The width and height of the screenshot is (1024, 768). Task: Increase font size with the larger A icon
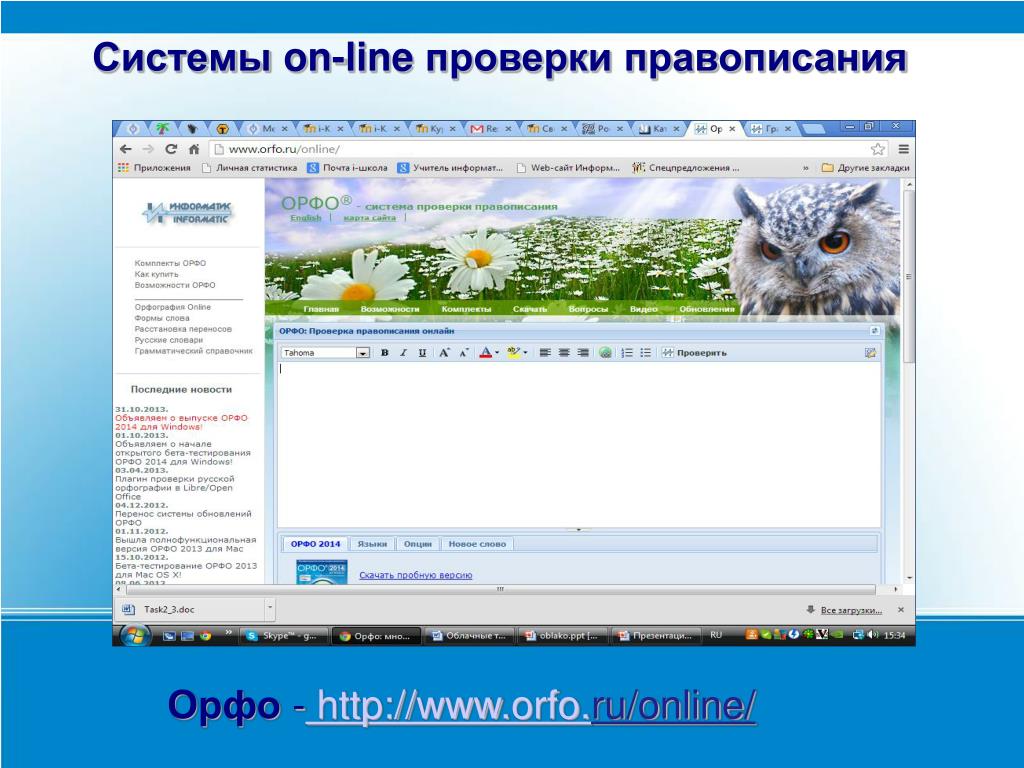coord(444,353)
